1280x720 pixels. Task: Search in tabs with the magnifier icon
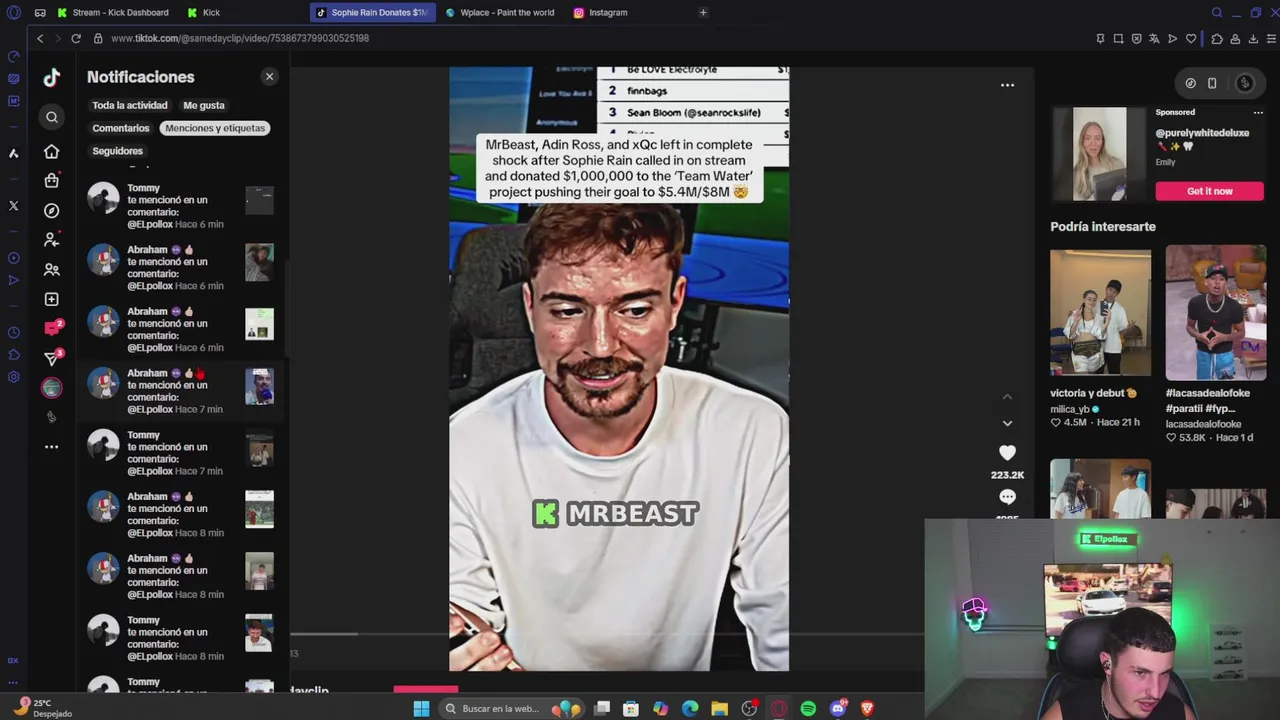pos(1217,13)
